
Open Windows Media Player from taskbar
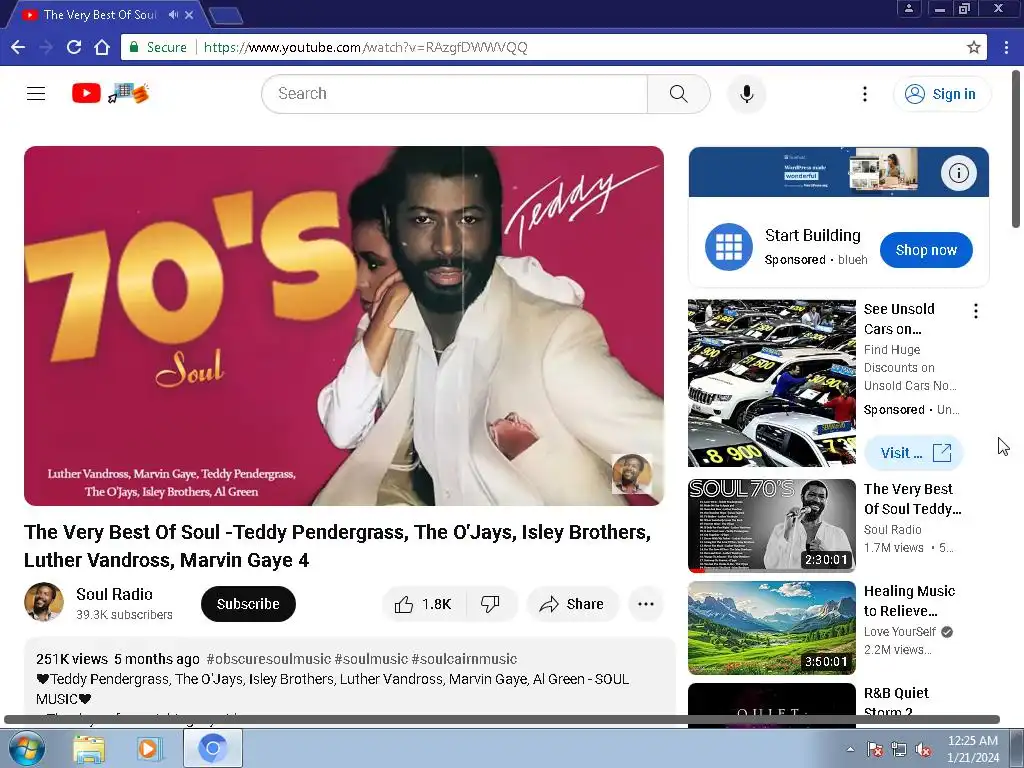tap(148, 749)
